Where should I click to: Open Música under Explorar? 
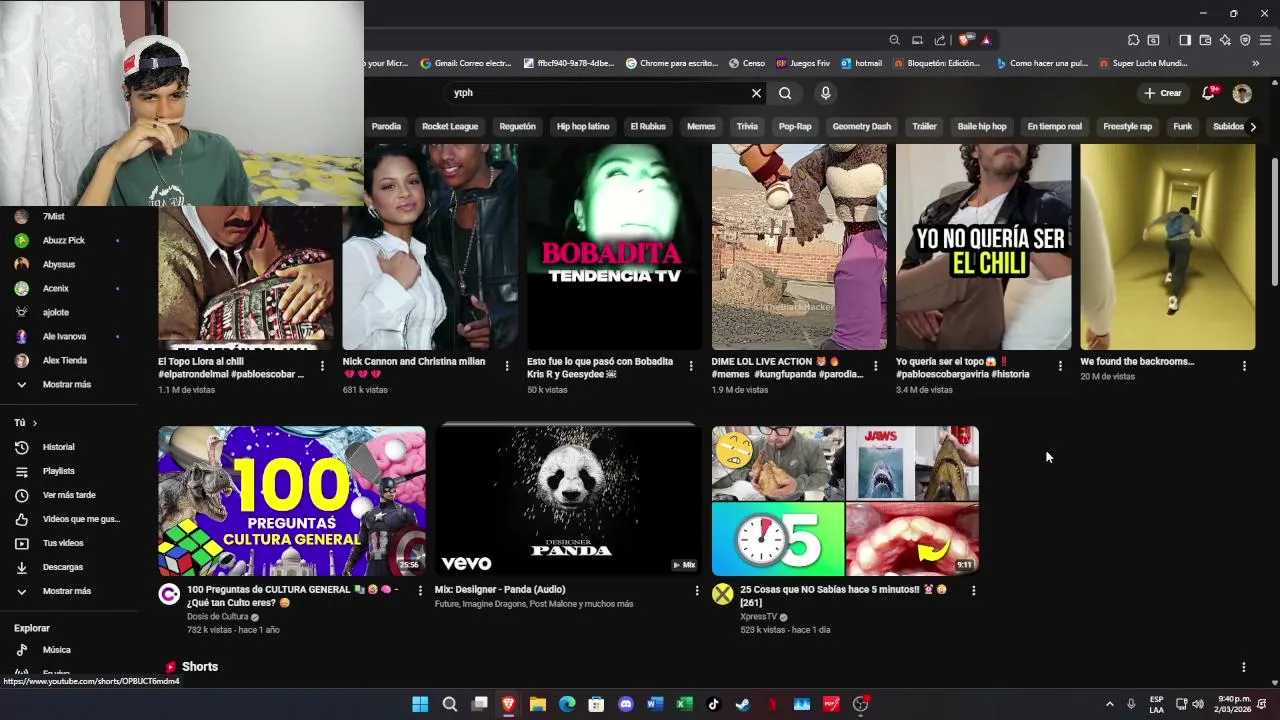pyautogui.click(x=56, y=650)
